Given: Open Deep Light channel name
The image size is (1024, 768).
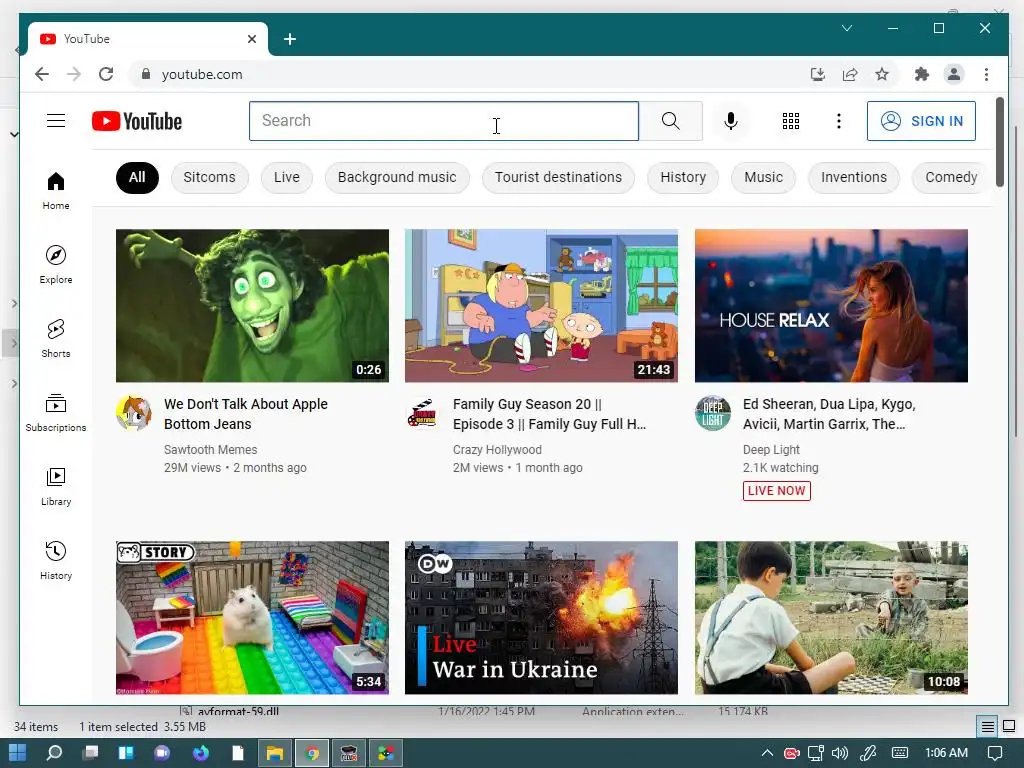Looking at the screenshot, I should tap(771, 449).
